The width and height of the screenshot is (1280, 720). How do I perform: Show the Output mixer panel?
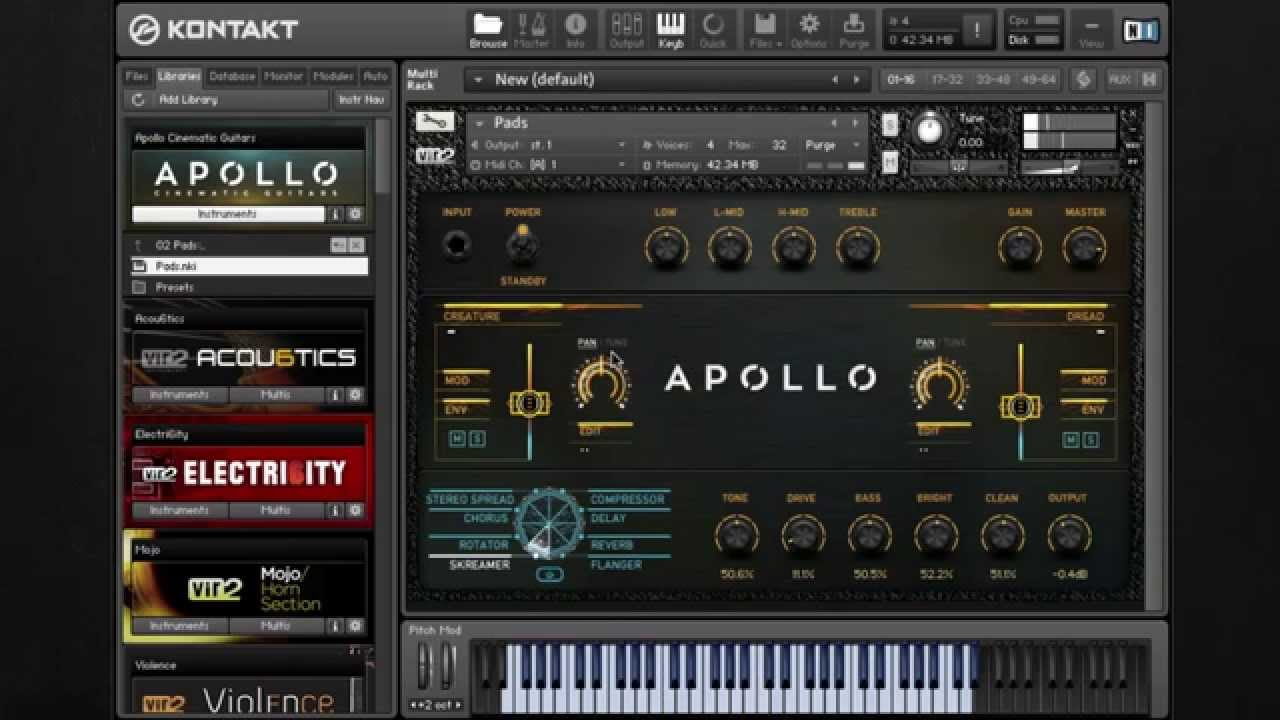[x=627, y=29]
